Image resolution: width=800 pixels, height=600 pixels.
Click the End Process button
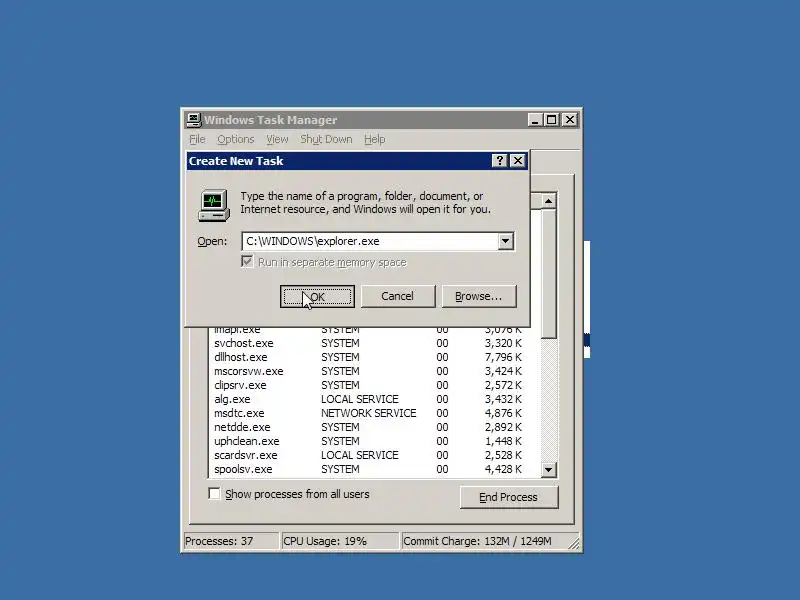pos(509,497)
